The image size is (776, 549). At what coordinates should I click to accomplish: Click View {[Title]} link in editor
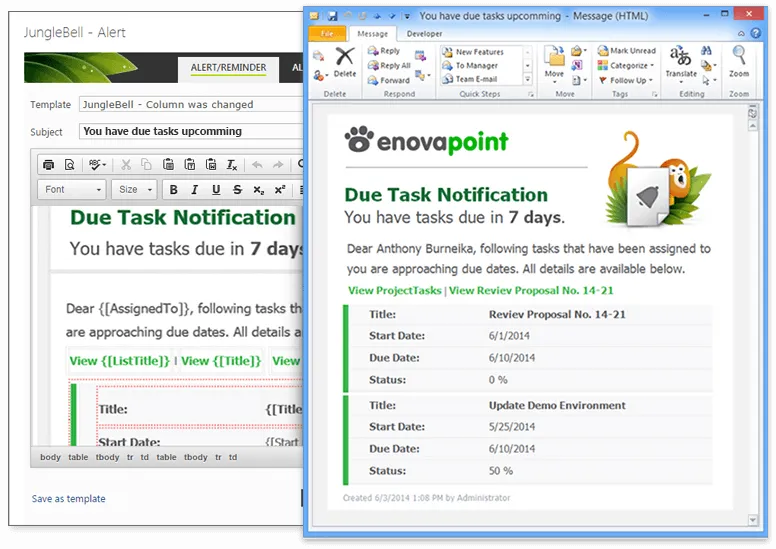[221, 361]
